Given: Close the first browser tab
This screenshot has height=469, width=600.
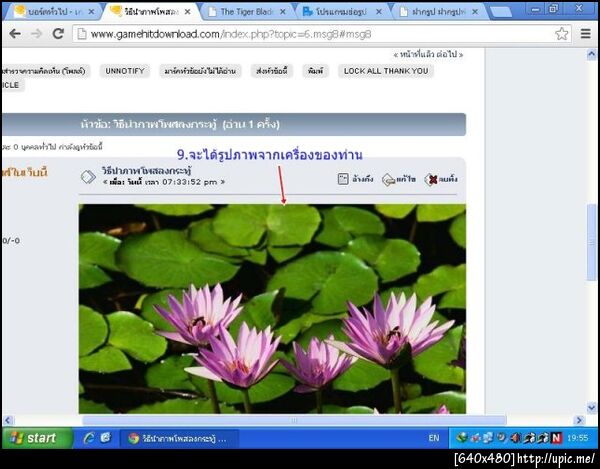Looking at the screenshot, I should click(x=91, y=12).
